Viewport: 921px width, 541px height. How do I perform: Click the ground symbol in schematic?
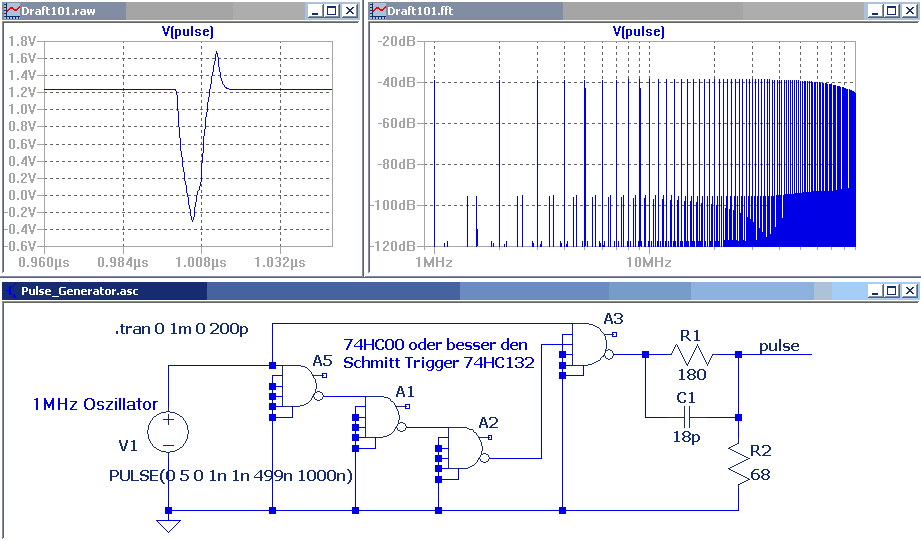[169, 526]
